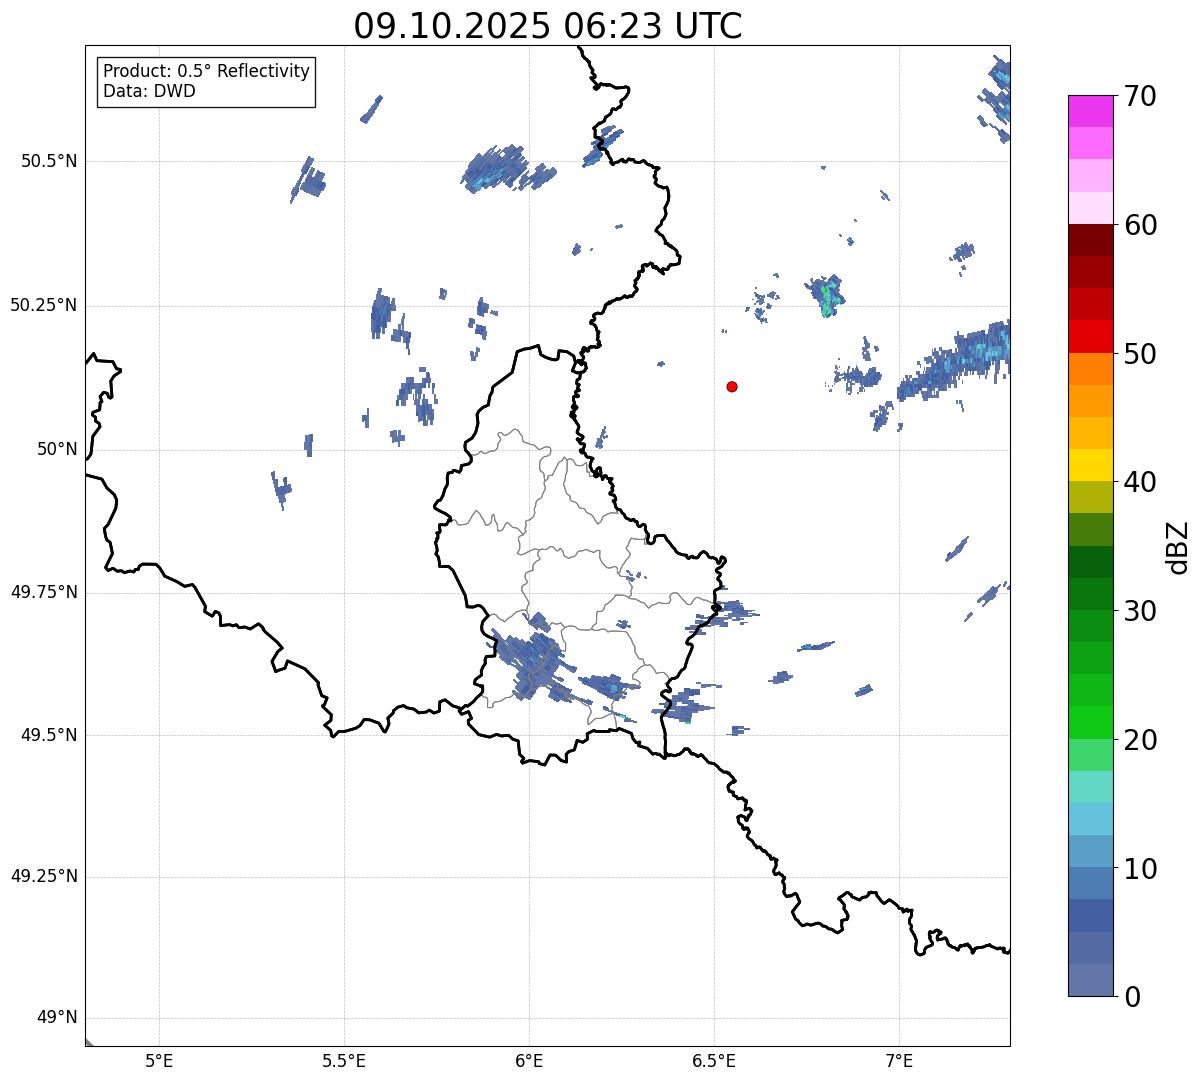
Task: Click the 7°E longitude label
Action: [899, 1060]
